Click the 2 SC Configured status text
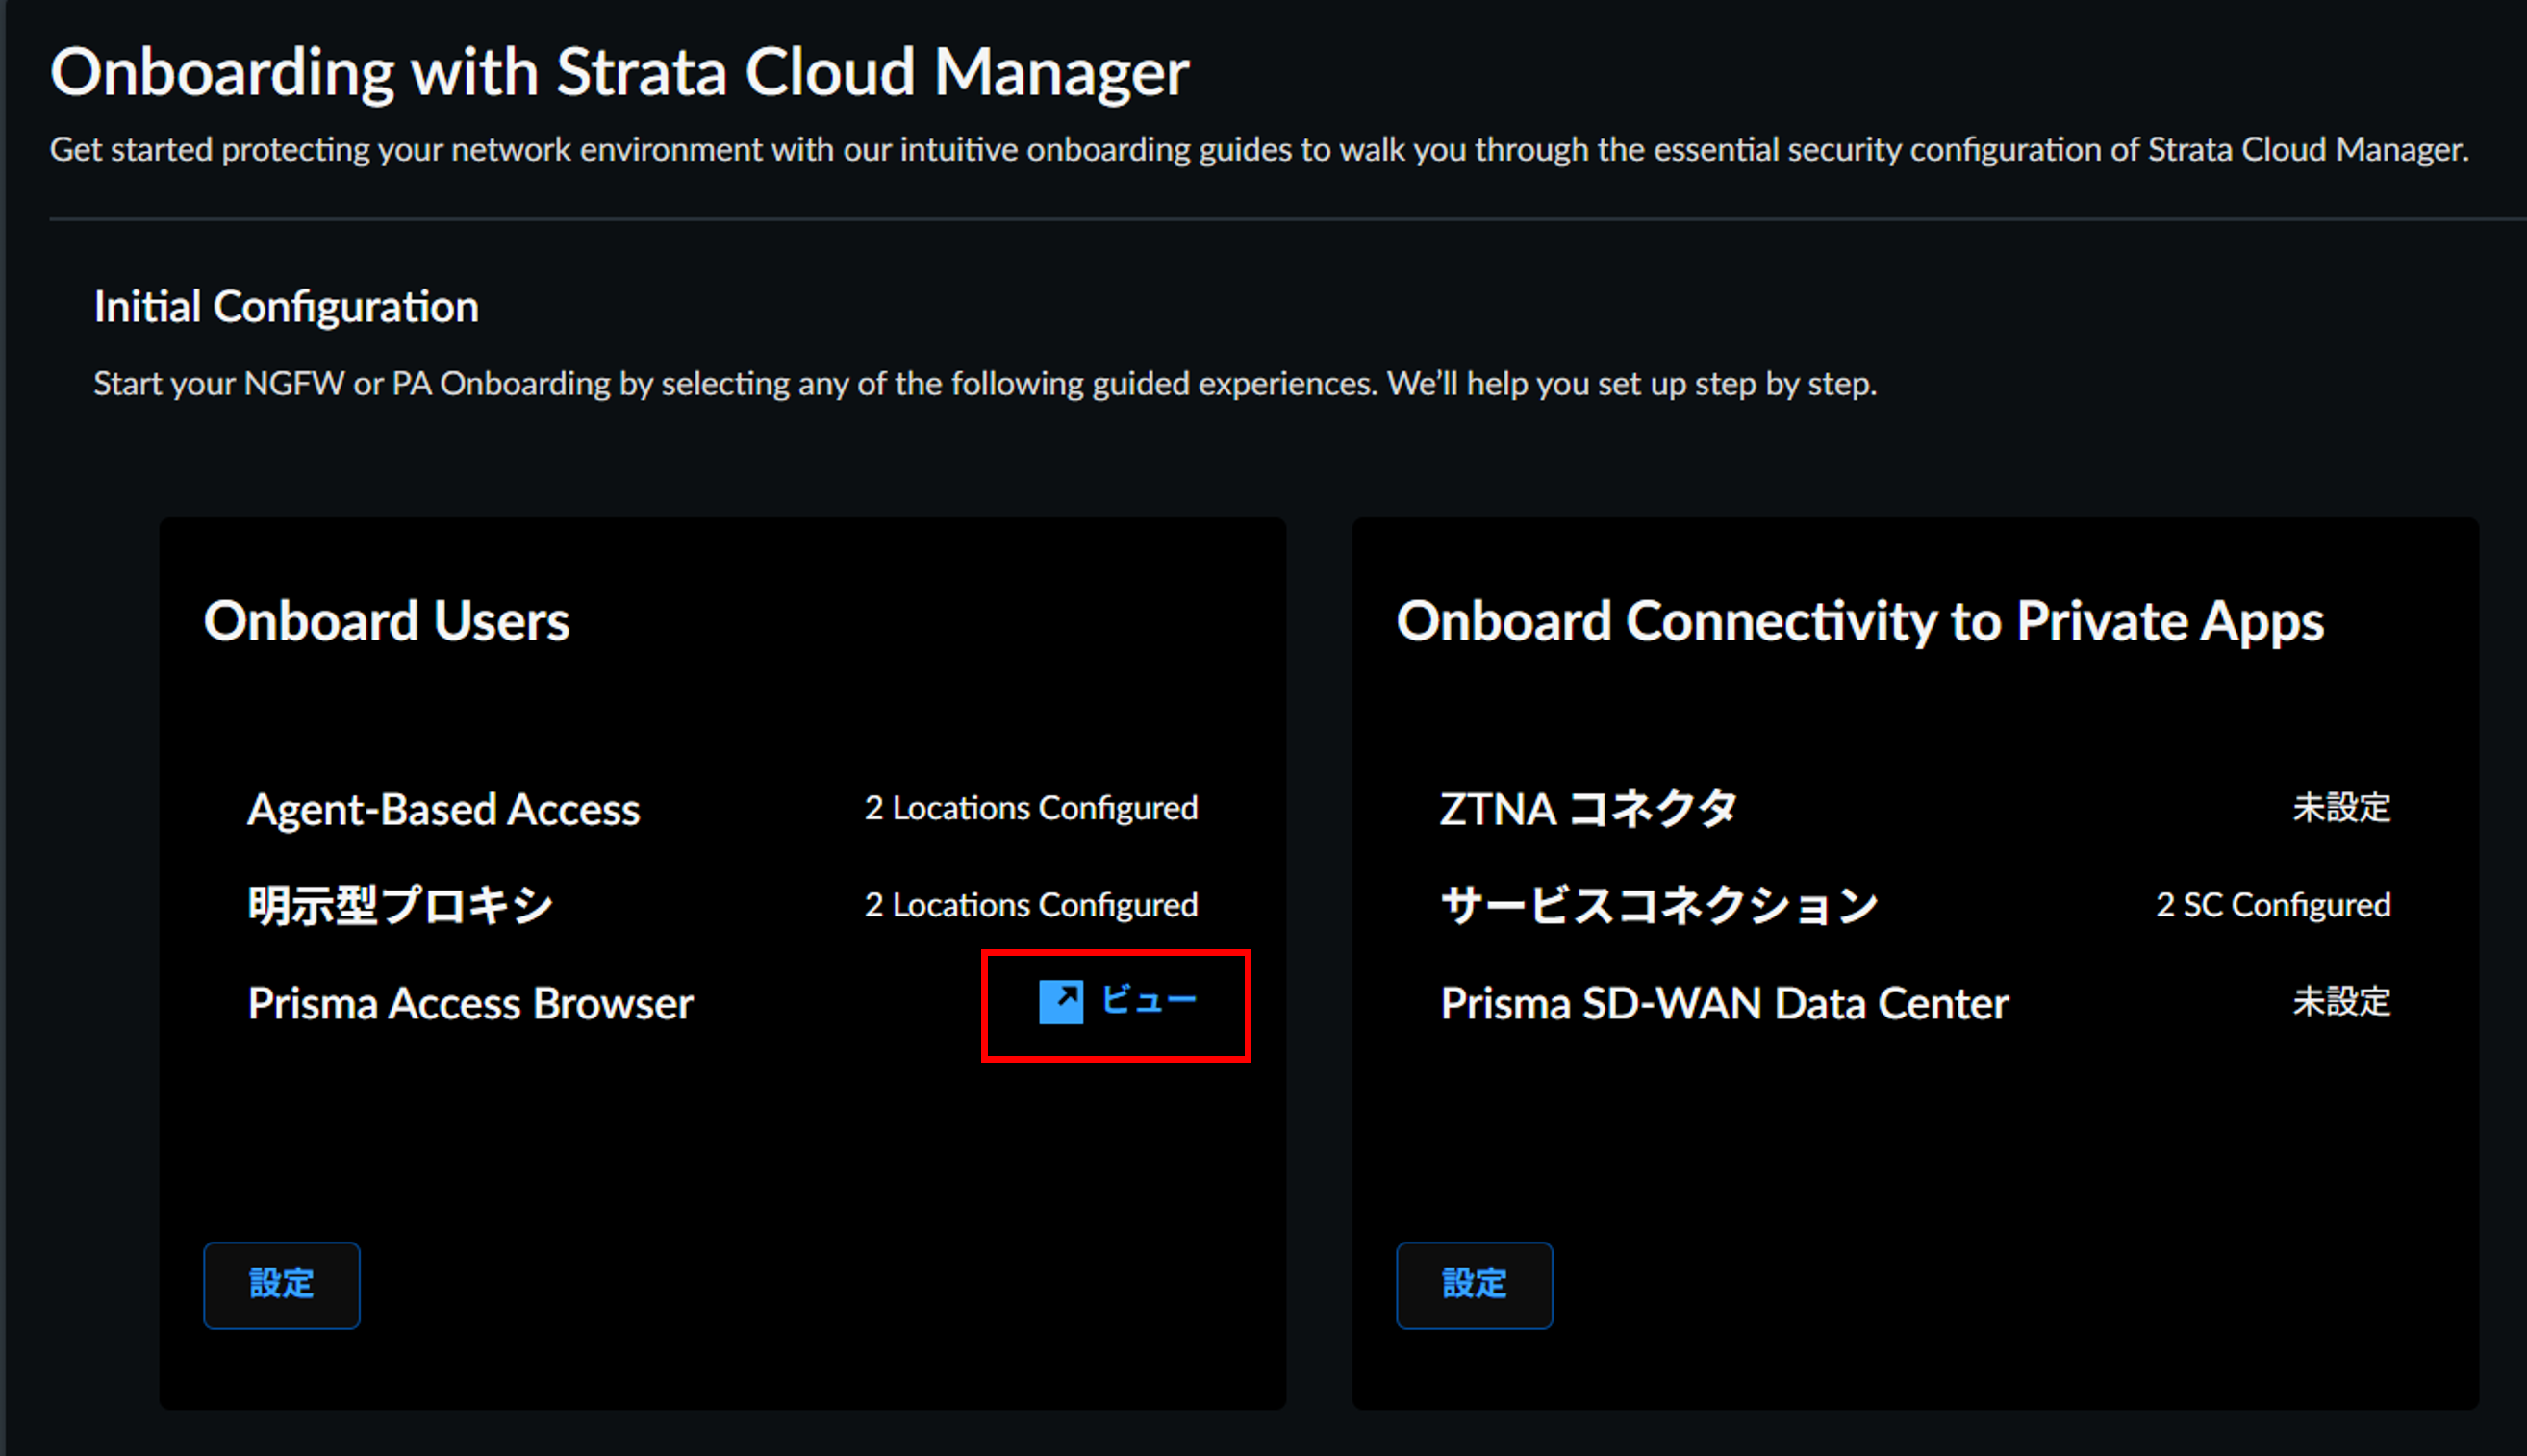 pos(2272,905)
